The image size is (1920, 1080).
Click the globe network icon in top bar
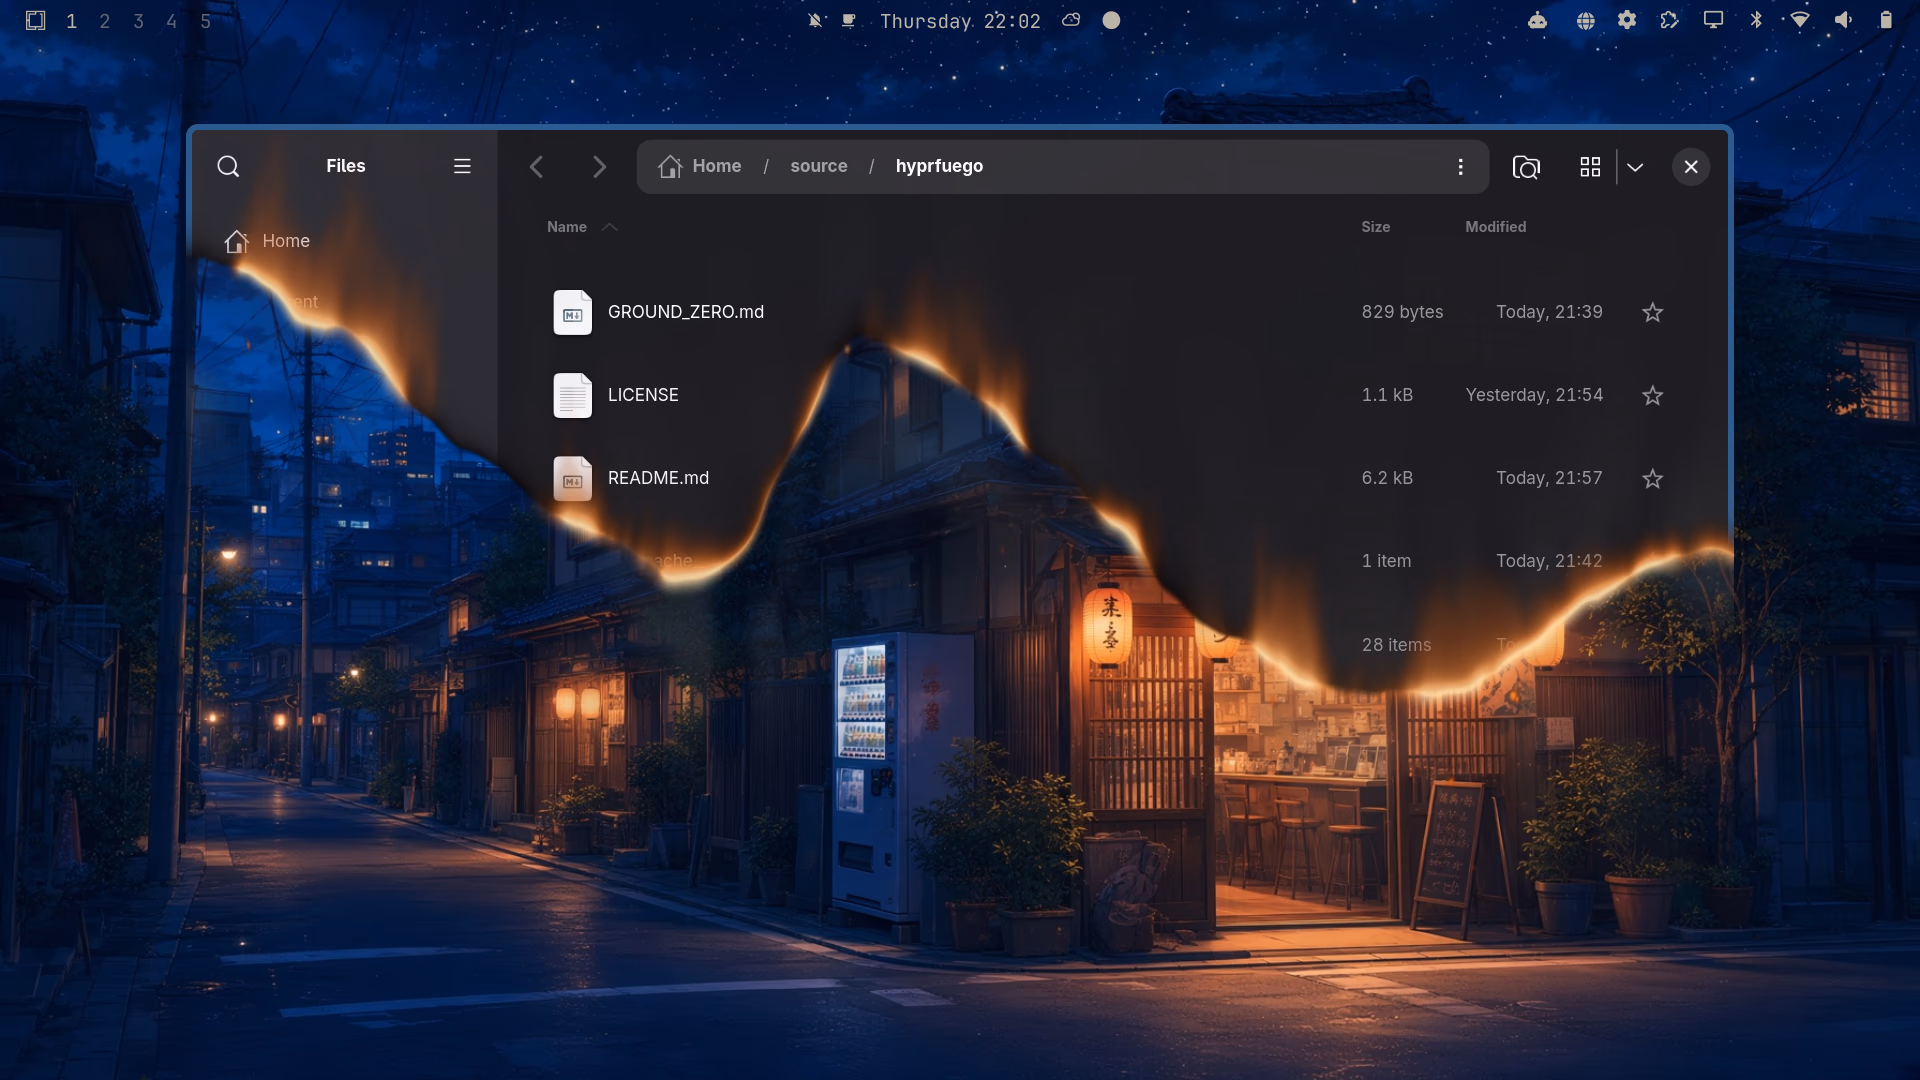[x=1585, y=20]
